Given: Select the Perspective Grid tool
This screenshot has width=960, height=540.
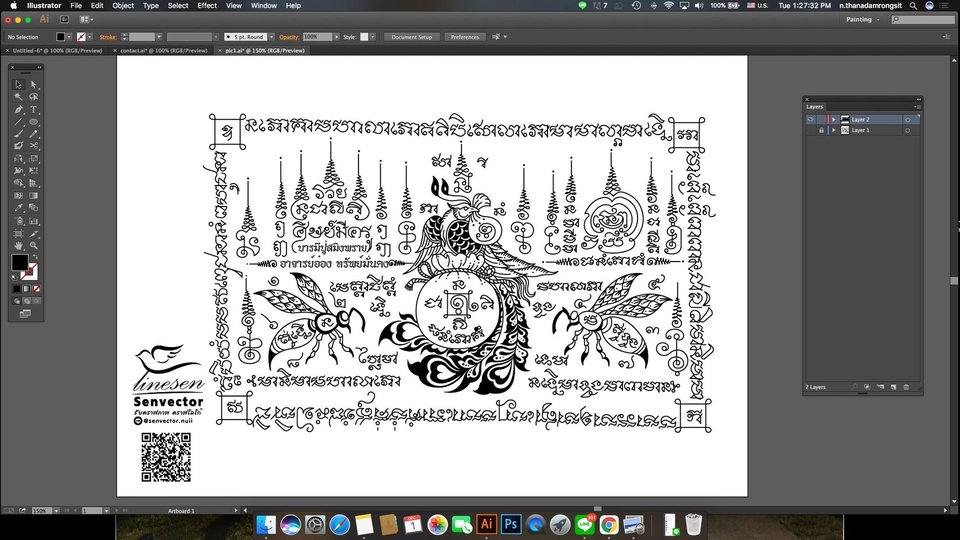Looking at the screenshot, I should [34, 183].
